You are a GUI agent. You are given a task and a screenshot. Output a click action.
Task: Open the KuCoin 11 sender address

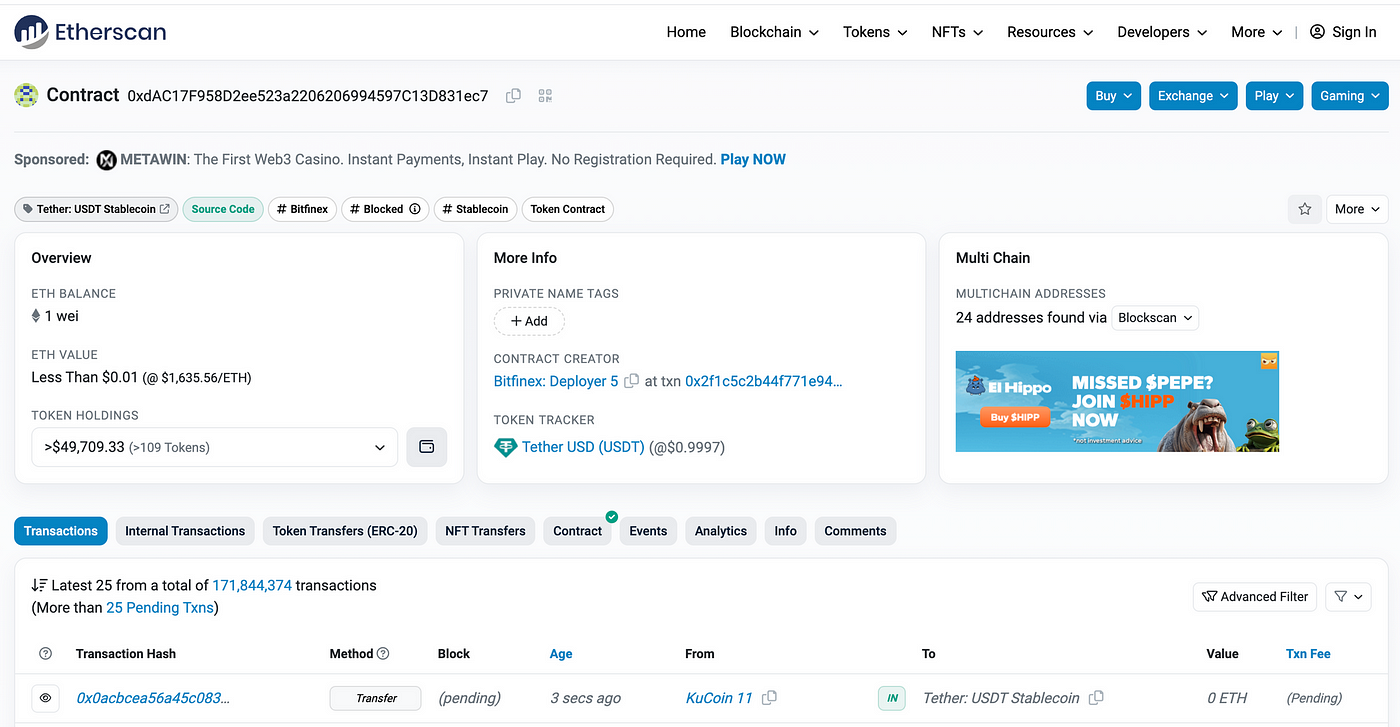[719, 698]
